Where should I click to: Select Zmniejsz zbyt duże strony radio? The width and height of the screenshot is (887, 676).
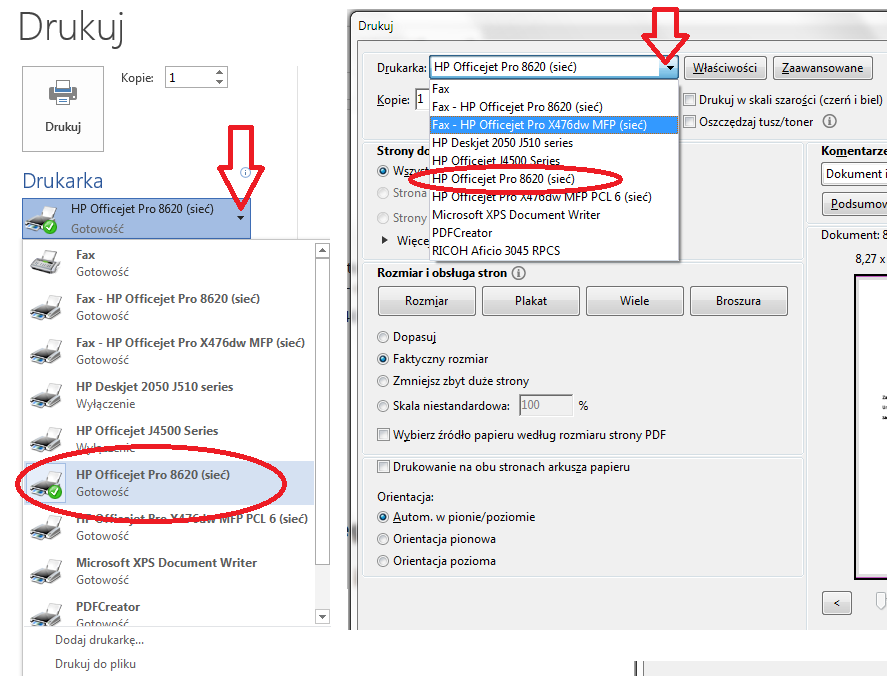tap(383, 381)
